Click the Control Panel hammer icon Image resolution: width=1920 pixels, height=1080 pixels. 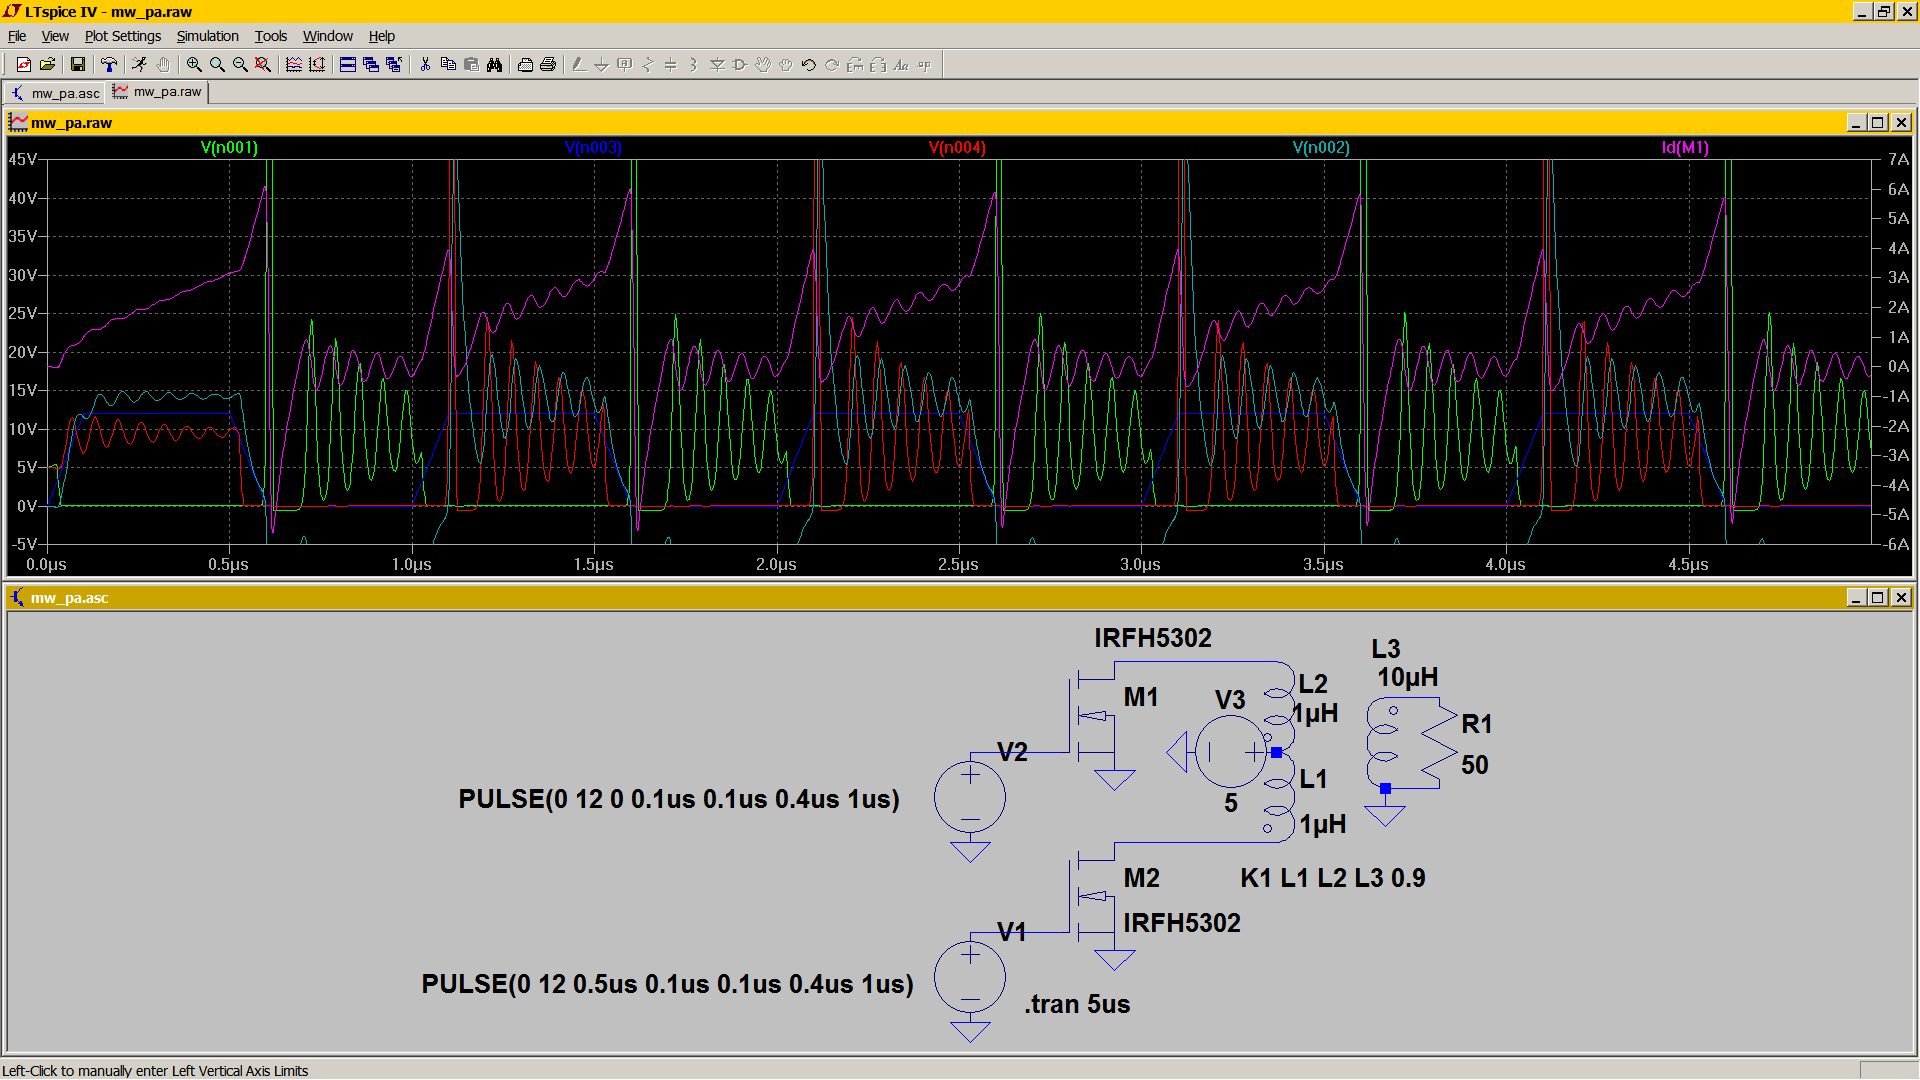click(x=109, y=65)
